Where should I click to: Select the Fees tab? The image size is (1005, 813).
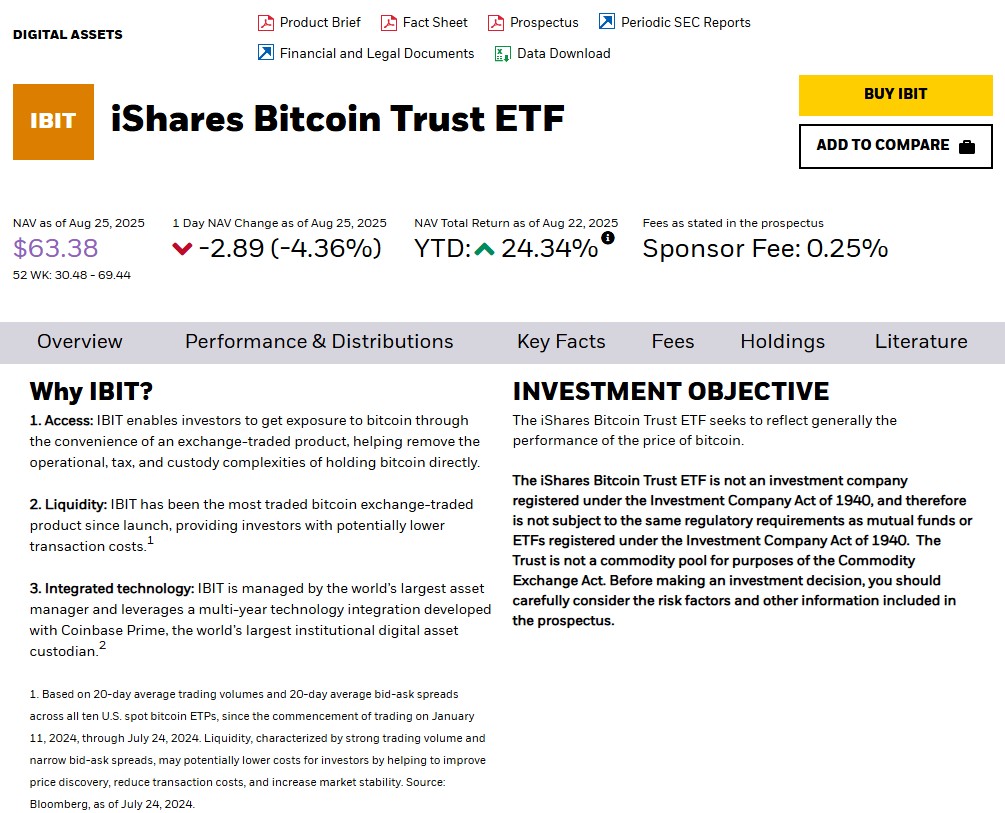click(673, 342)
